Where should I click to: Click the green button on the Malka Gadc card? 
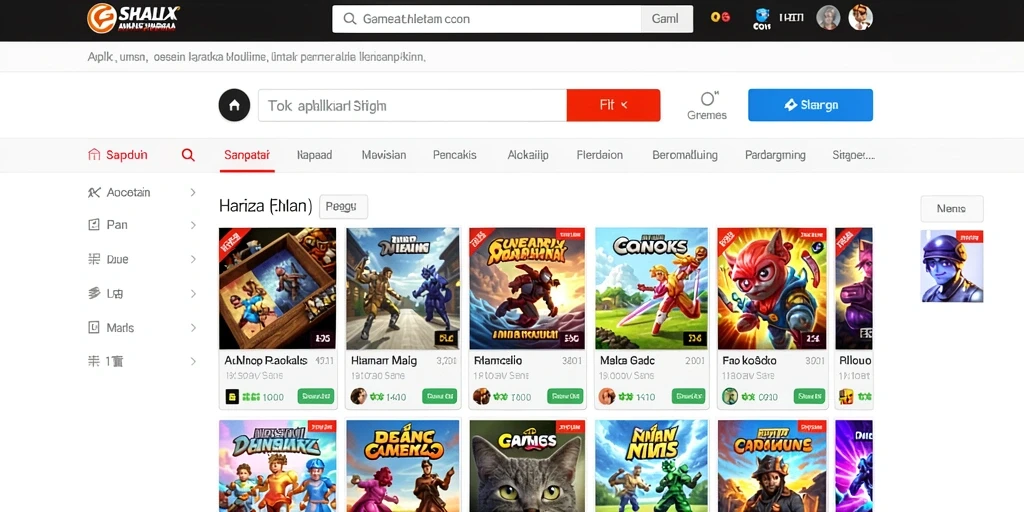tap(688, 396)
